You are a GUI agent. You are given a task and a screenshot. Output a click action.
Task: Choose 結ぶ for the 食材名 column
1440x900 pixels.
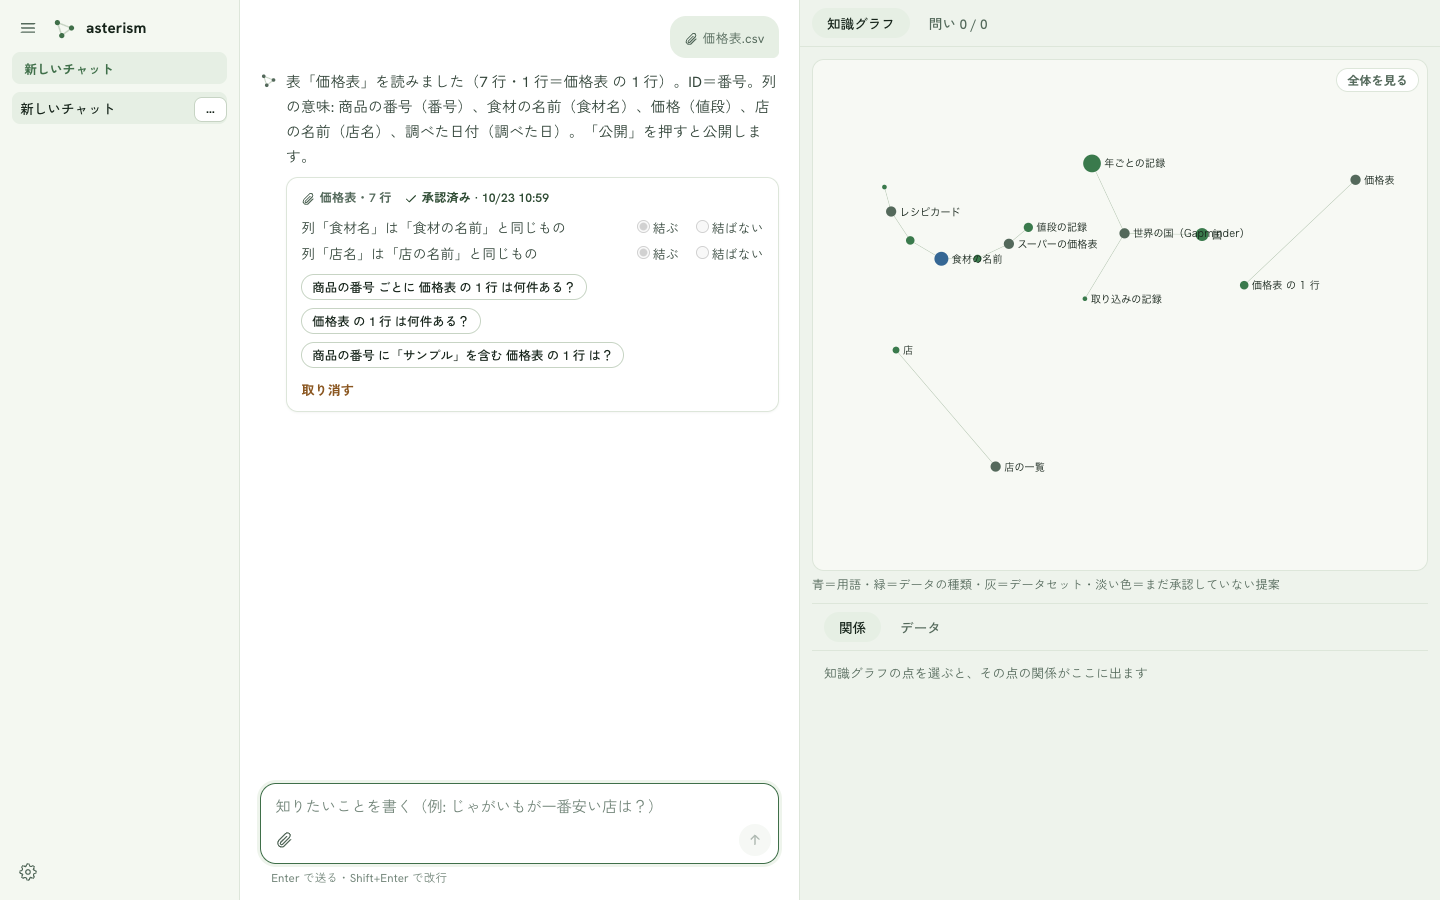[643, 227]
